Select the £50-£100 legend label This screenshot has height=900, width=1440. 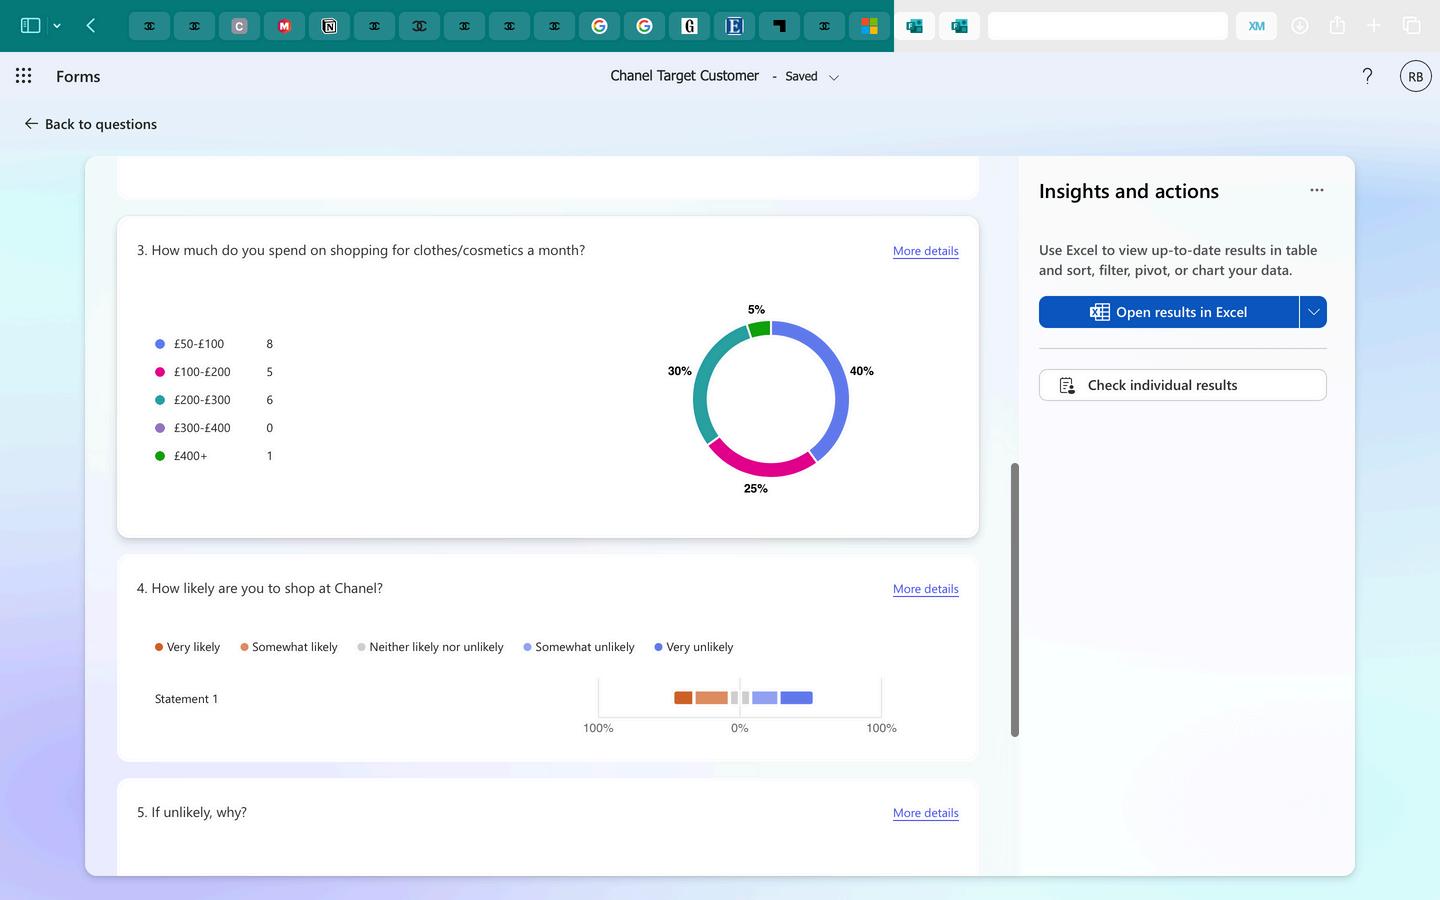199,344
